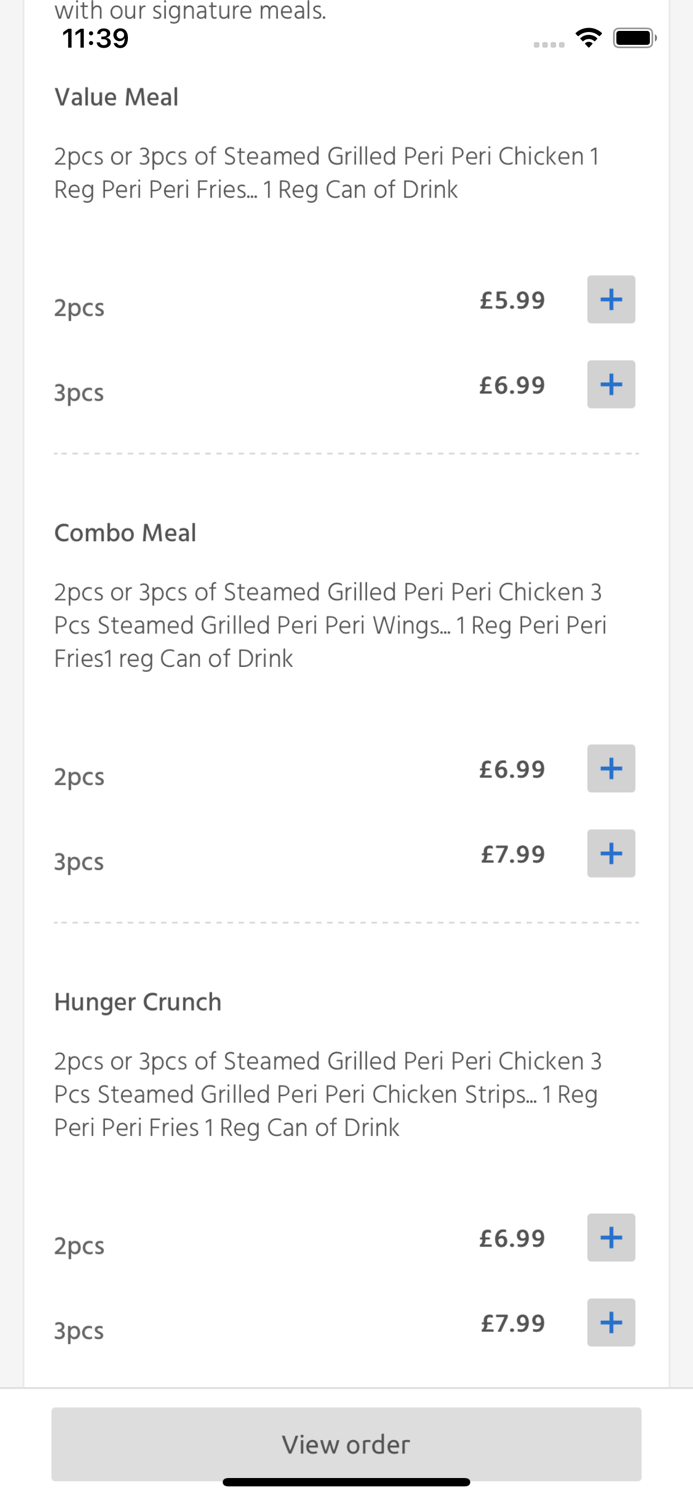Select the 2pcs option under Value Meal
Viewport: 693px width, 1500px height.
click(x=79, y=308)
